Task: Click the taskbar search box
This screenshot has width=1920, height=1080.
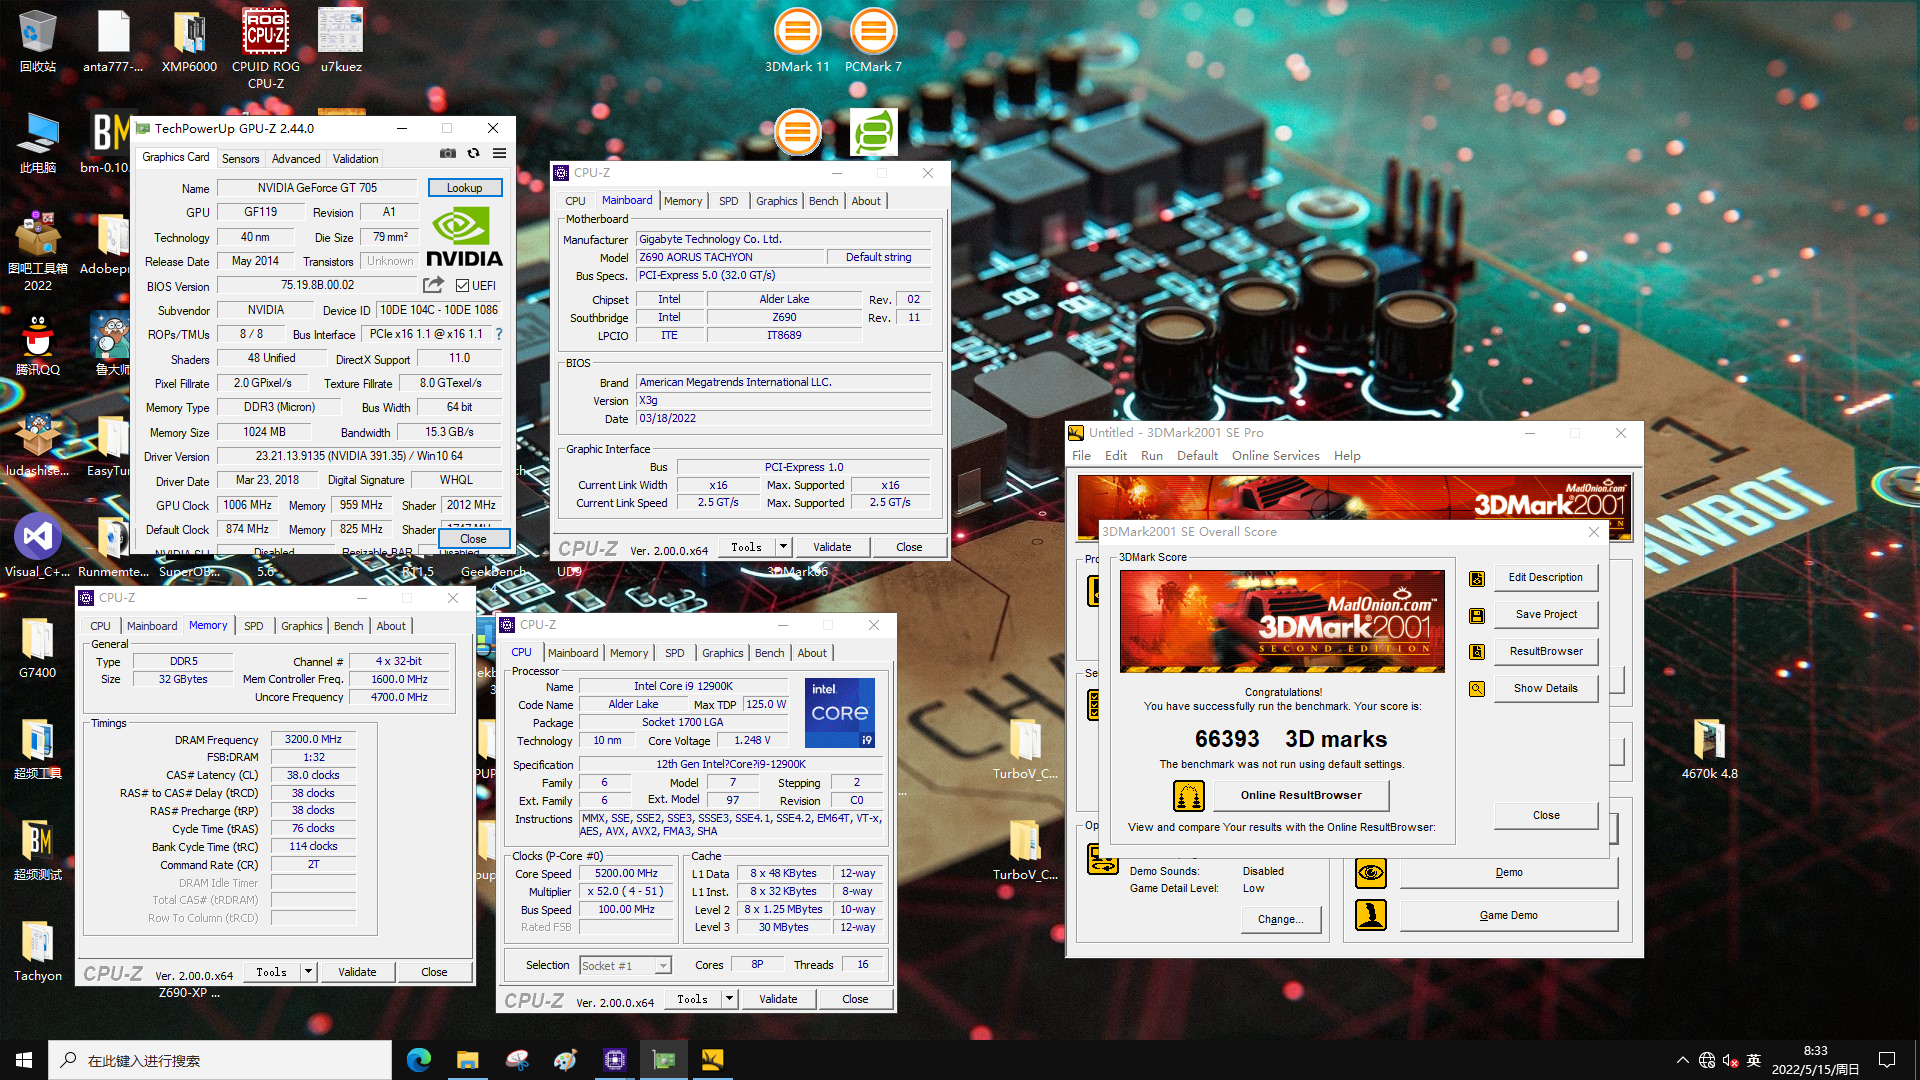Action: coord(220,1060)
